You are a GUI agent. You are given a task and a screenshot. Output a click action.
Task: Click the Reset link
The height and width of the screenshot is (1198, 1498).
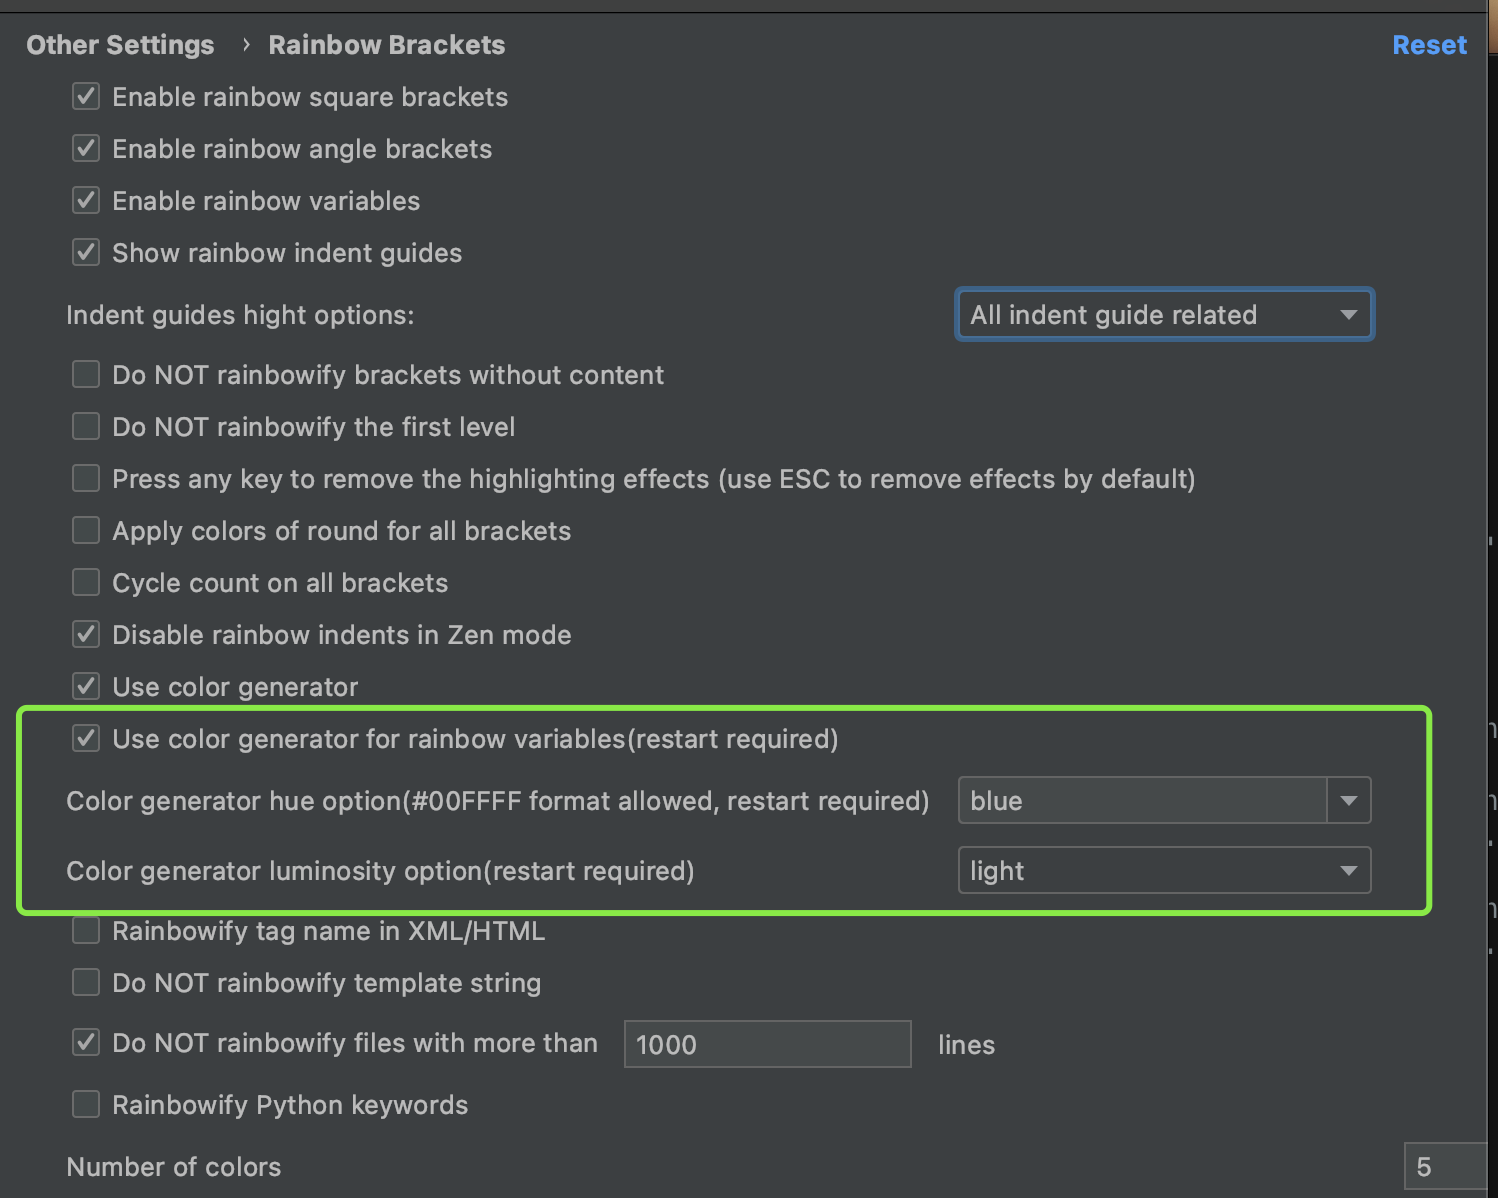1429,45
